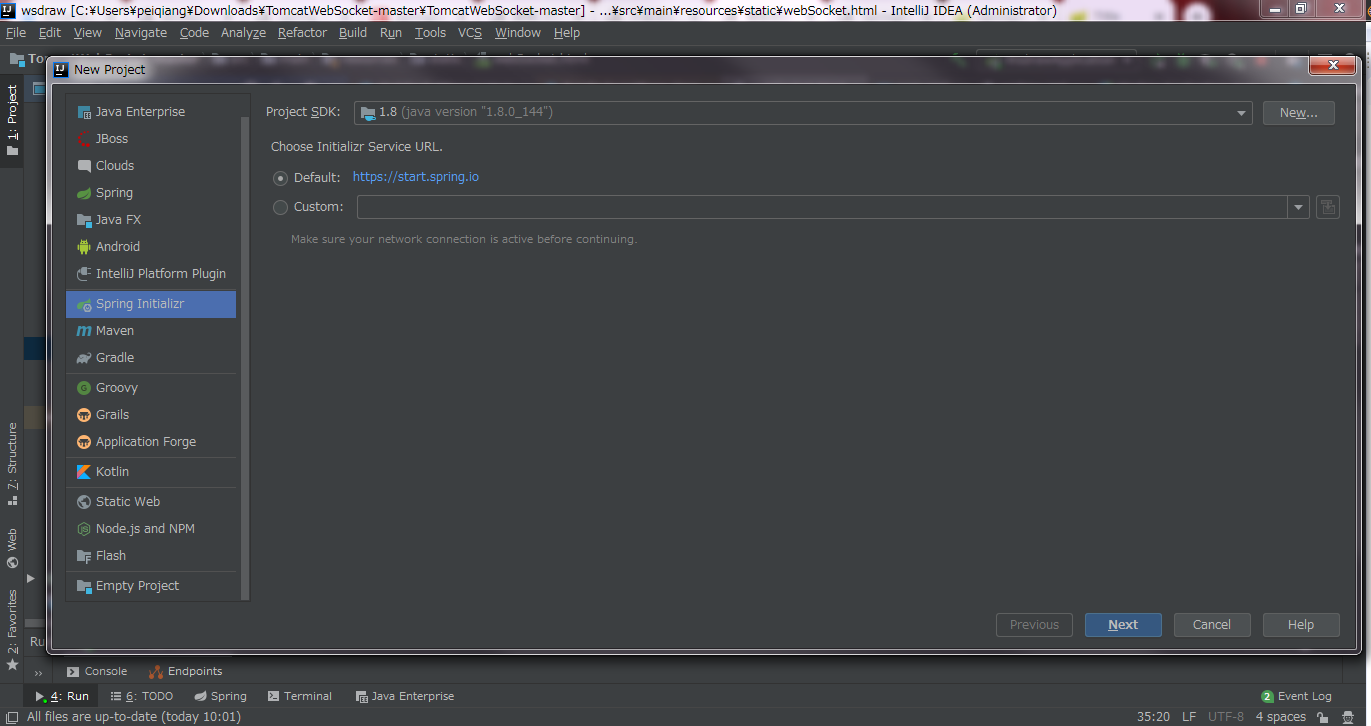Click the dialog Help button
Image resolution: width=1371 pixels, height=726 pixels.
pos(1301,625)
